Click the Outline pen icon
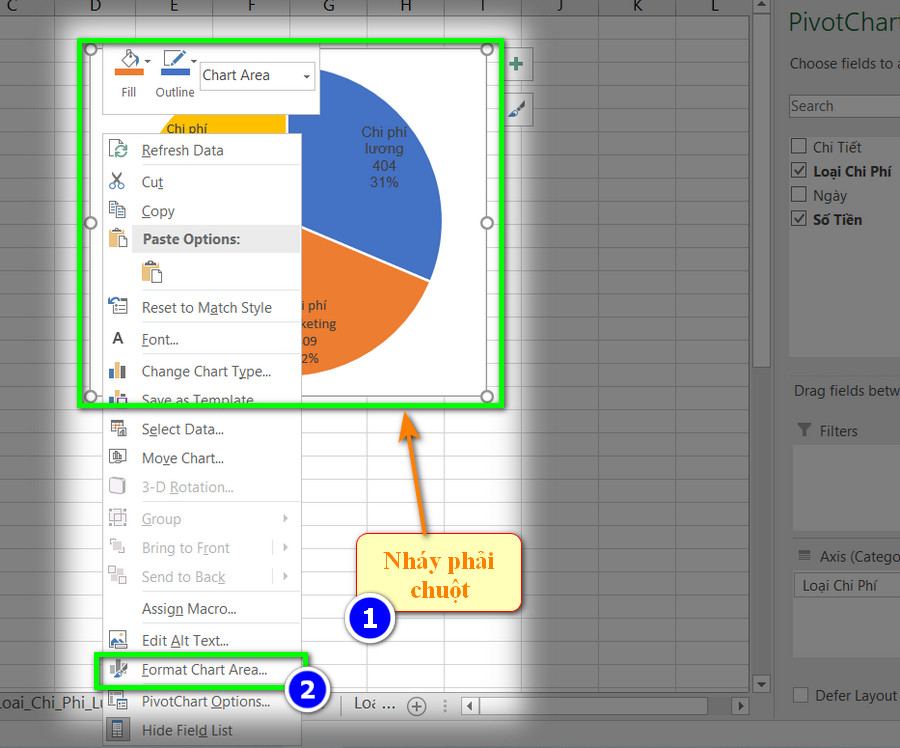The width and height of the screenshot is (900, 748). [x=174, y=62]
